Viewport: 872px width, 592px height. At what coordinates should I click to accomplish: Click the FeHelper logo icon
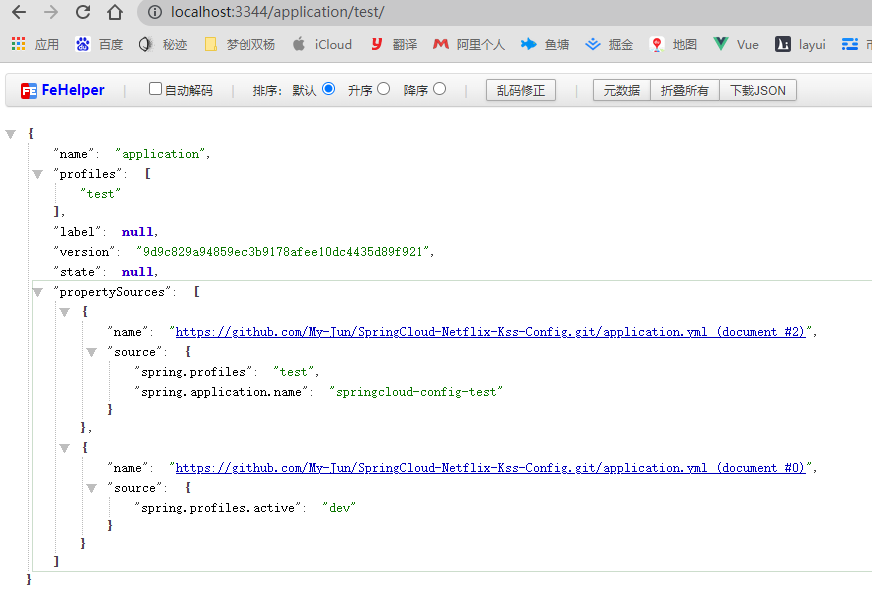[29, 91]
